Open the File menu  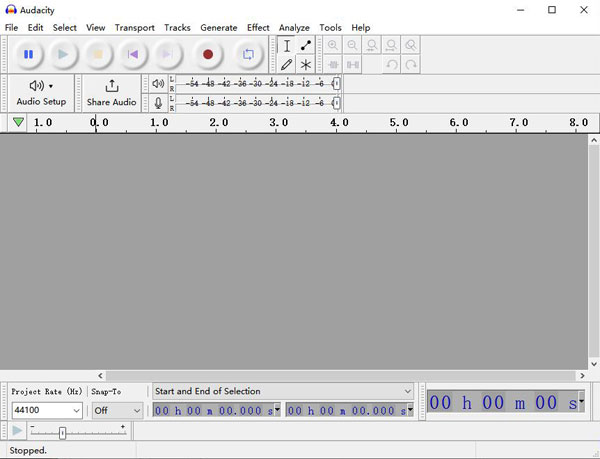[x=11, y=28]
